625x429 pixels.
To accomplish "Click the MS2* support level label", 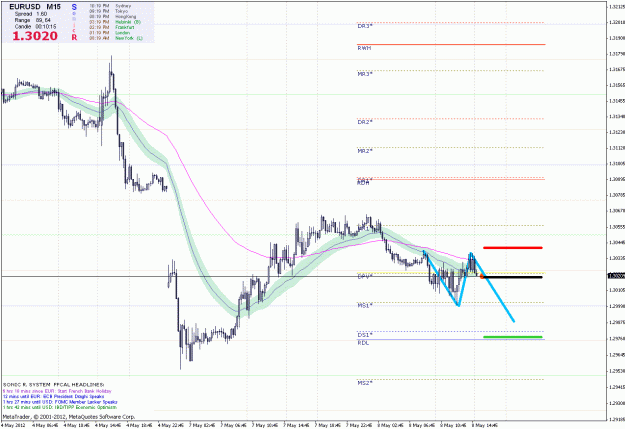I will click(365, 383).
